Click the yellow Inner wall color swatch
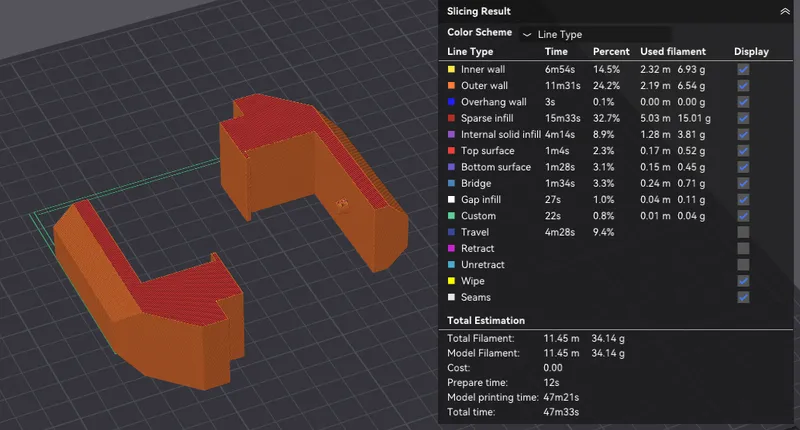 (x=451, y=69)
